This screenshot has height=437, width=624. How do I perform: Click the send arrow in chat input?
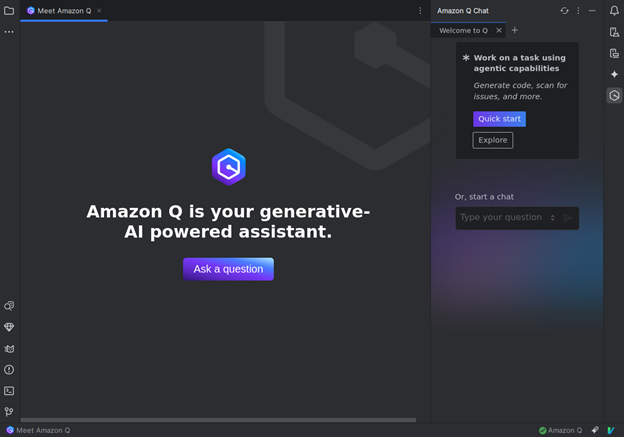coord(568,218)
